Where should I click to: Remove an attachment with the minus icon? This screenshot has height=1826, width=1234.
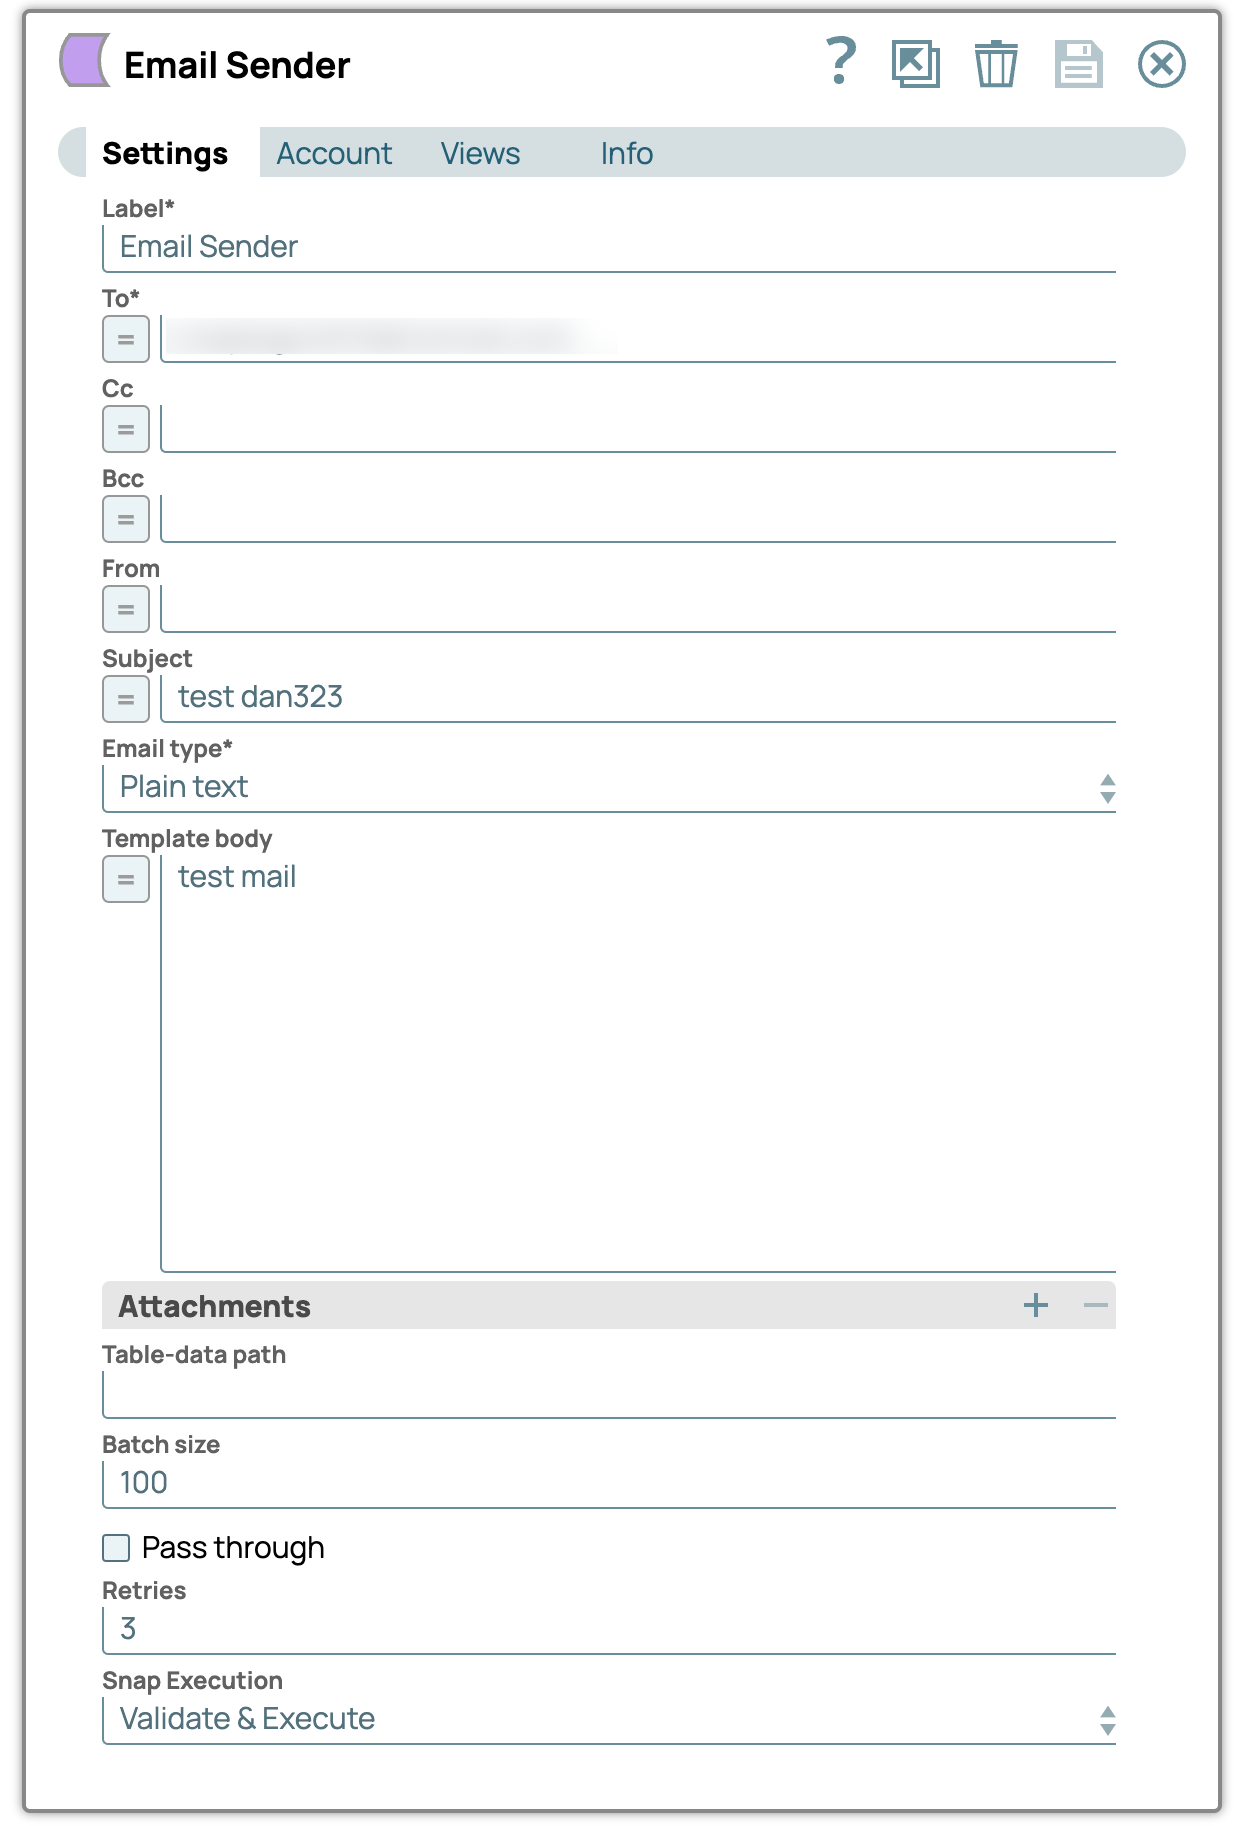(x=1095, y=1305)
